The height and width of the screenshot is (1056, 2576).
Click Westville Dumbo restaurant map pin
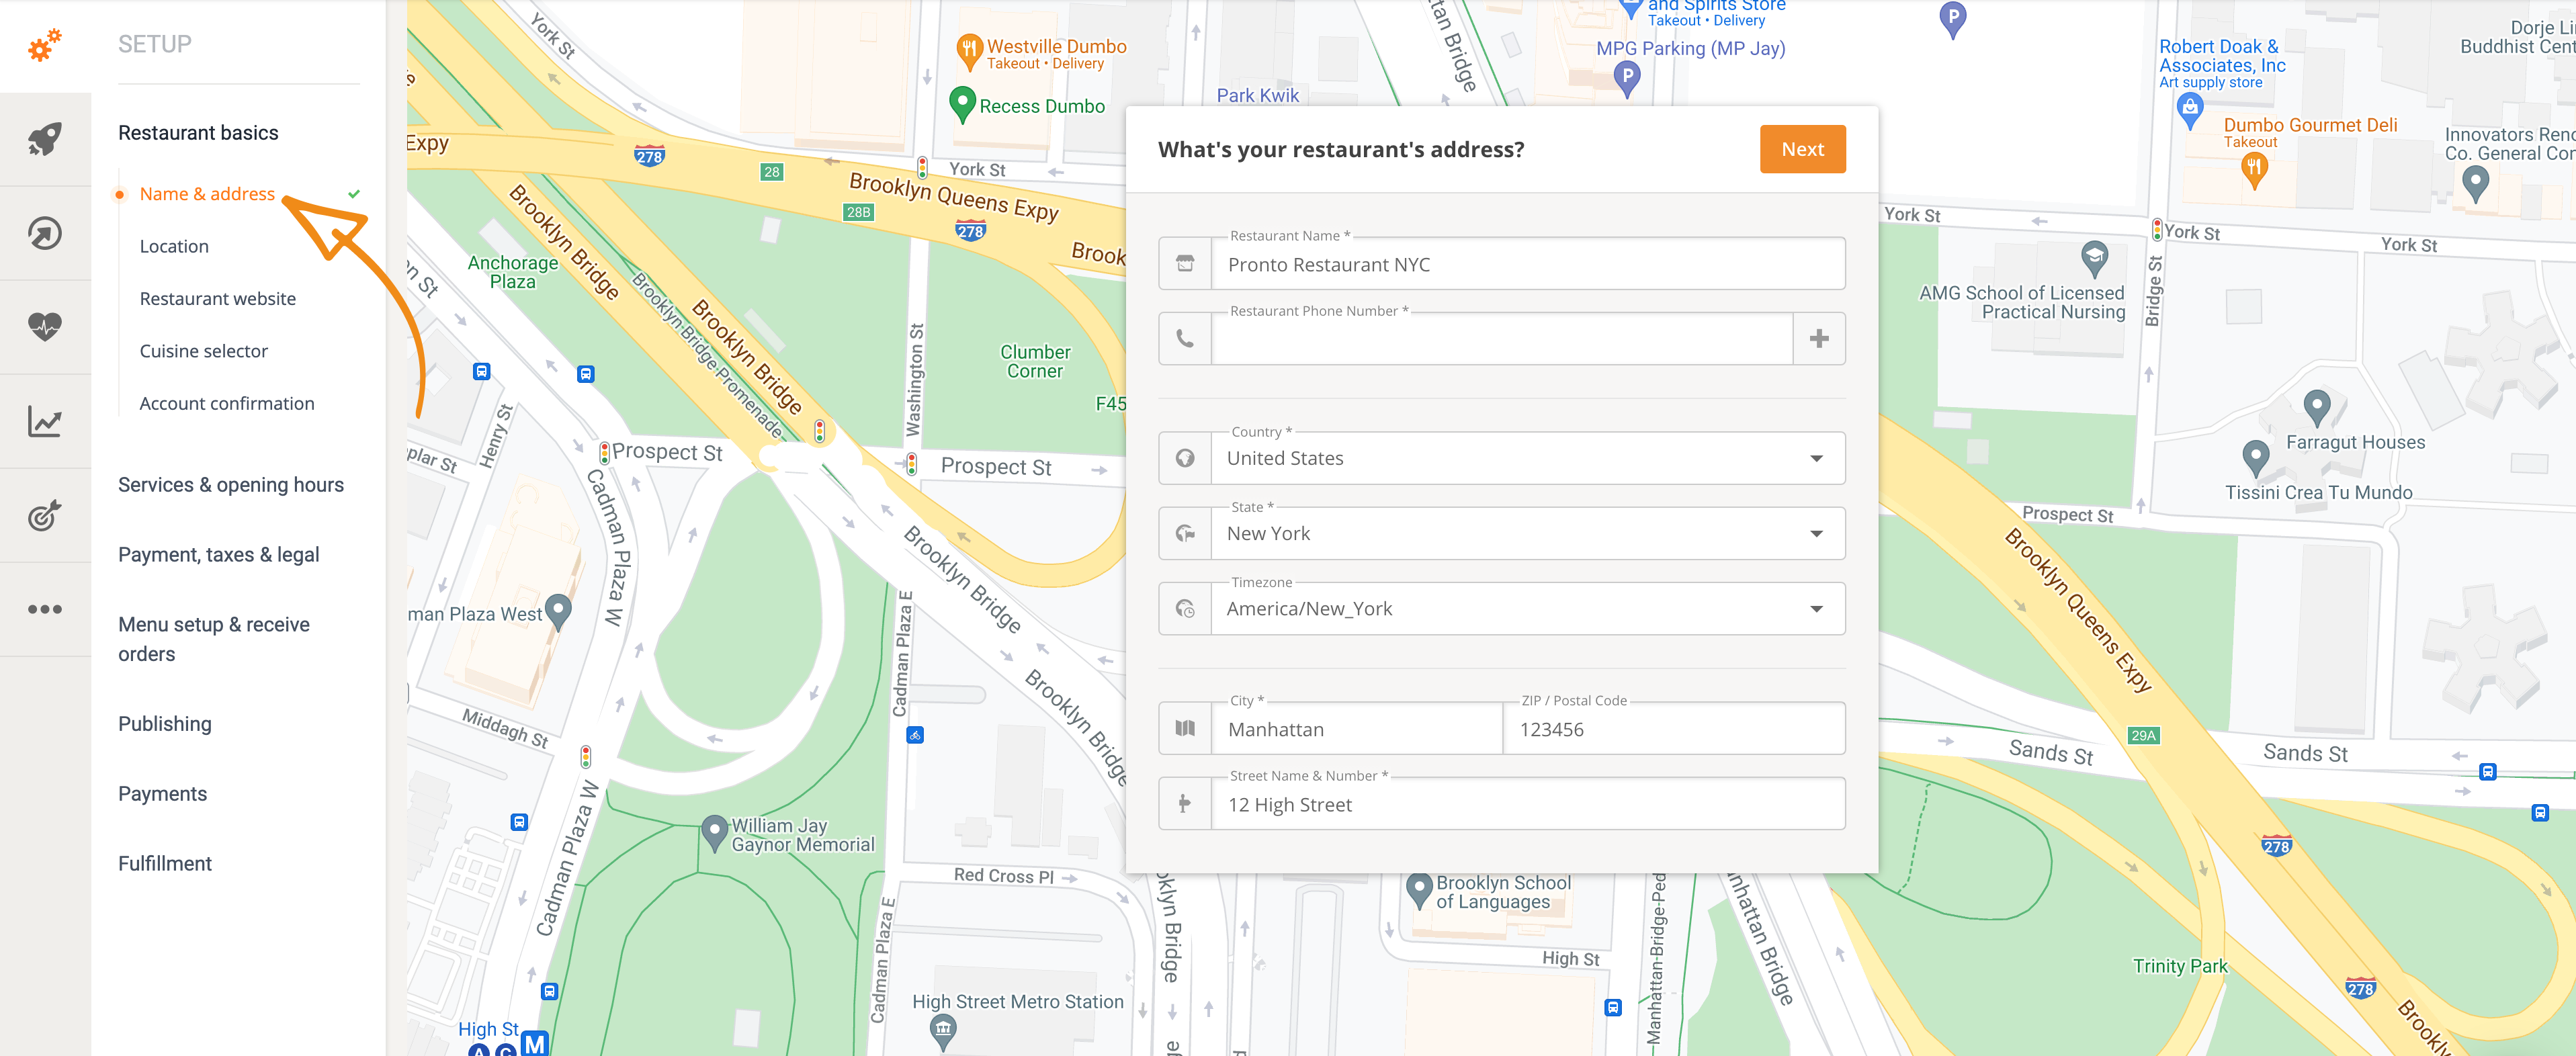(968, 52)
